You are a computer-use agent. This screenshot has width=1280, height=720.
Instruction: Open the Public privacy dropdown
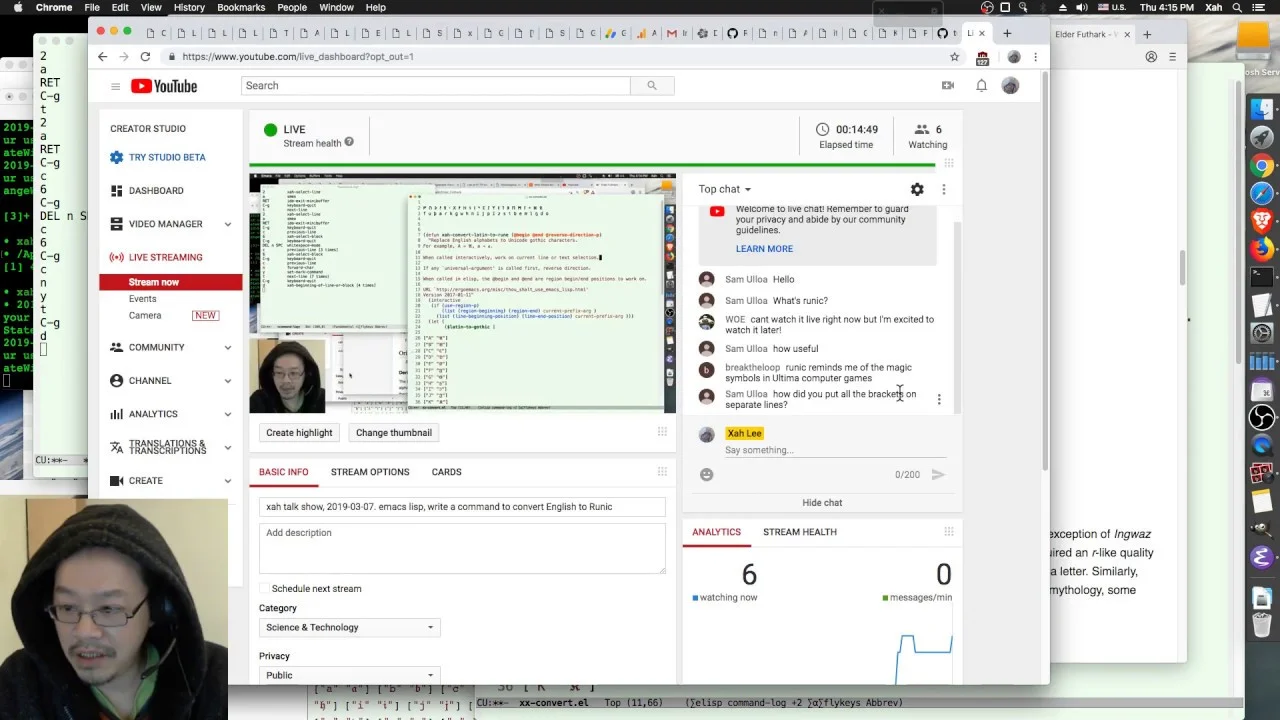click(349, 675)
